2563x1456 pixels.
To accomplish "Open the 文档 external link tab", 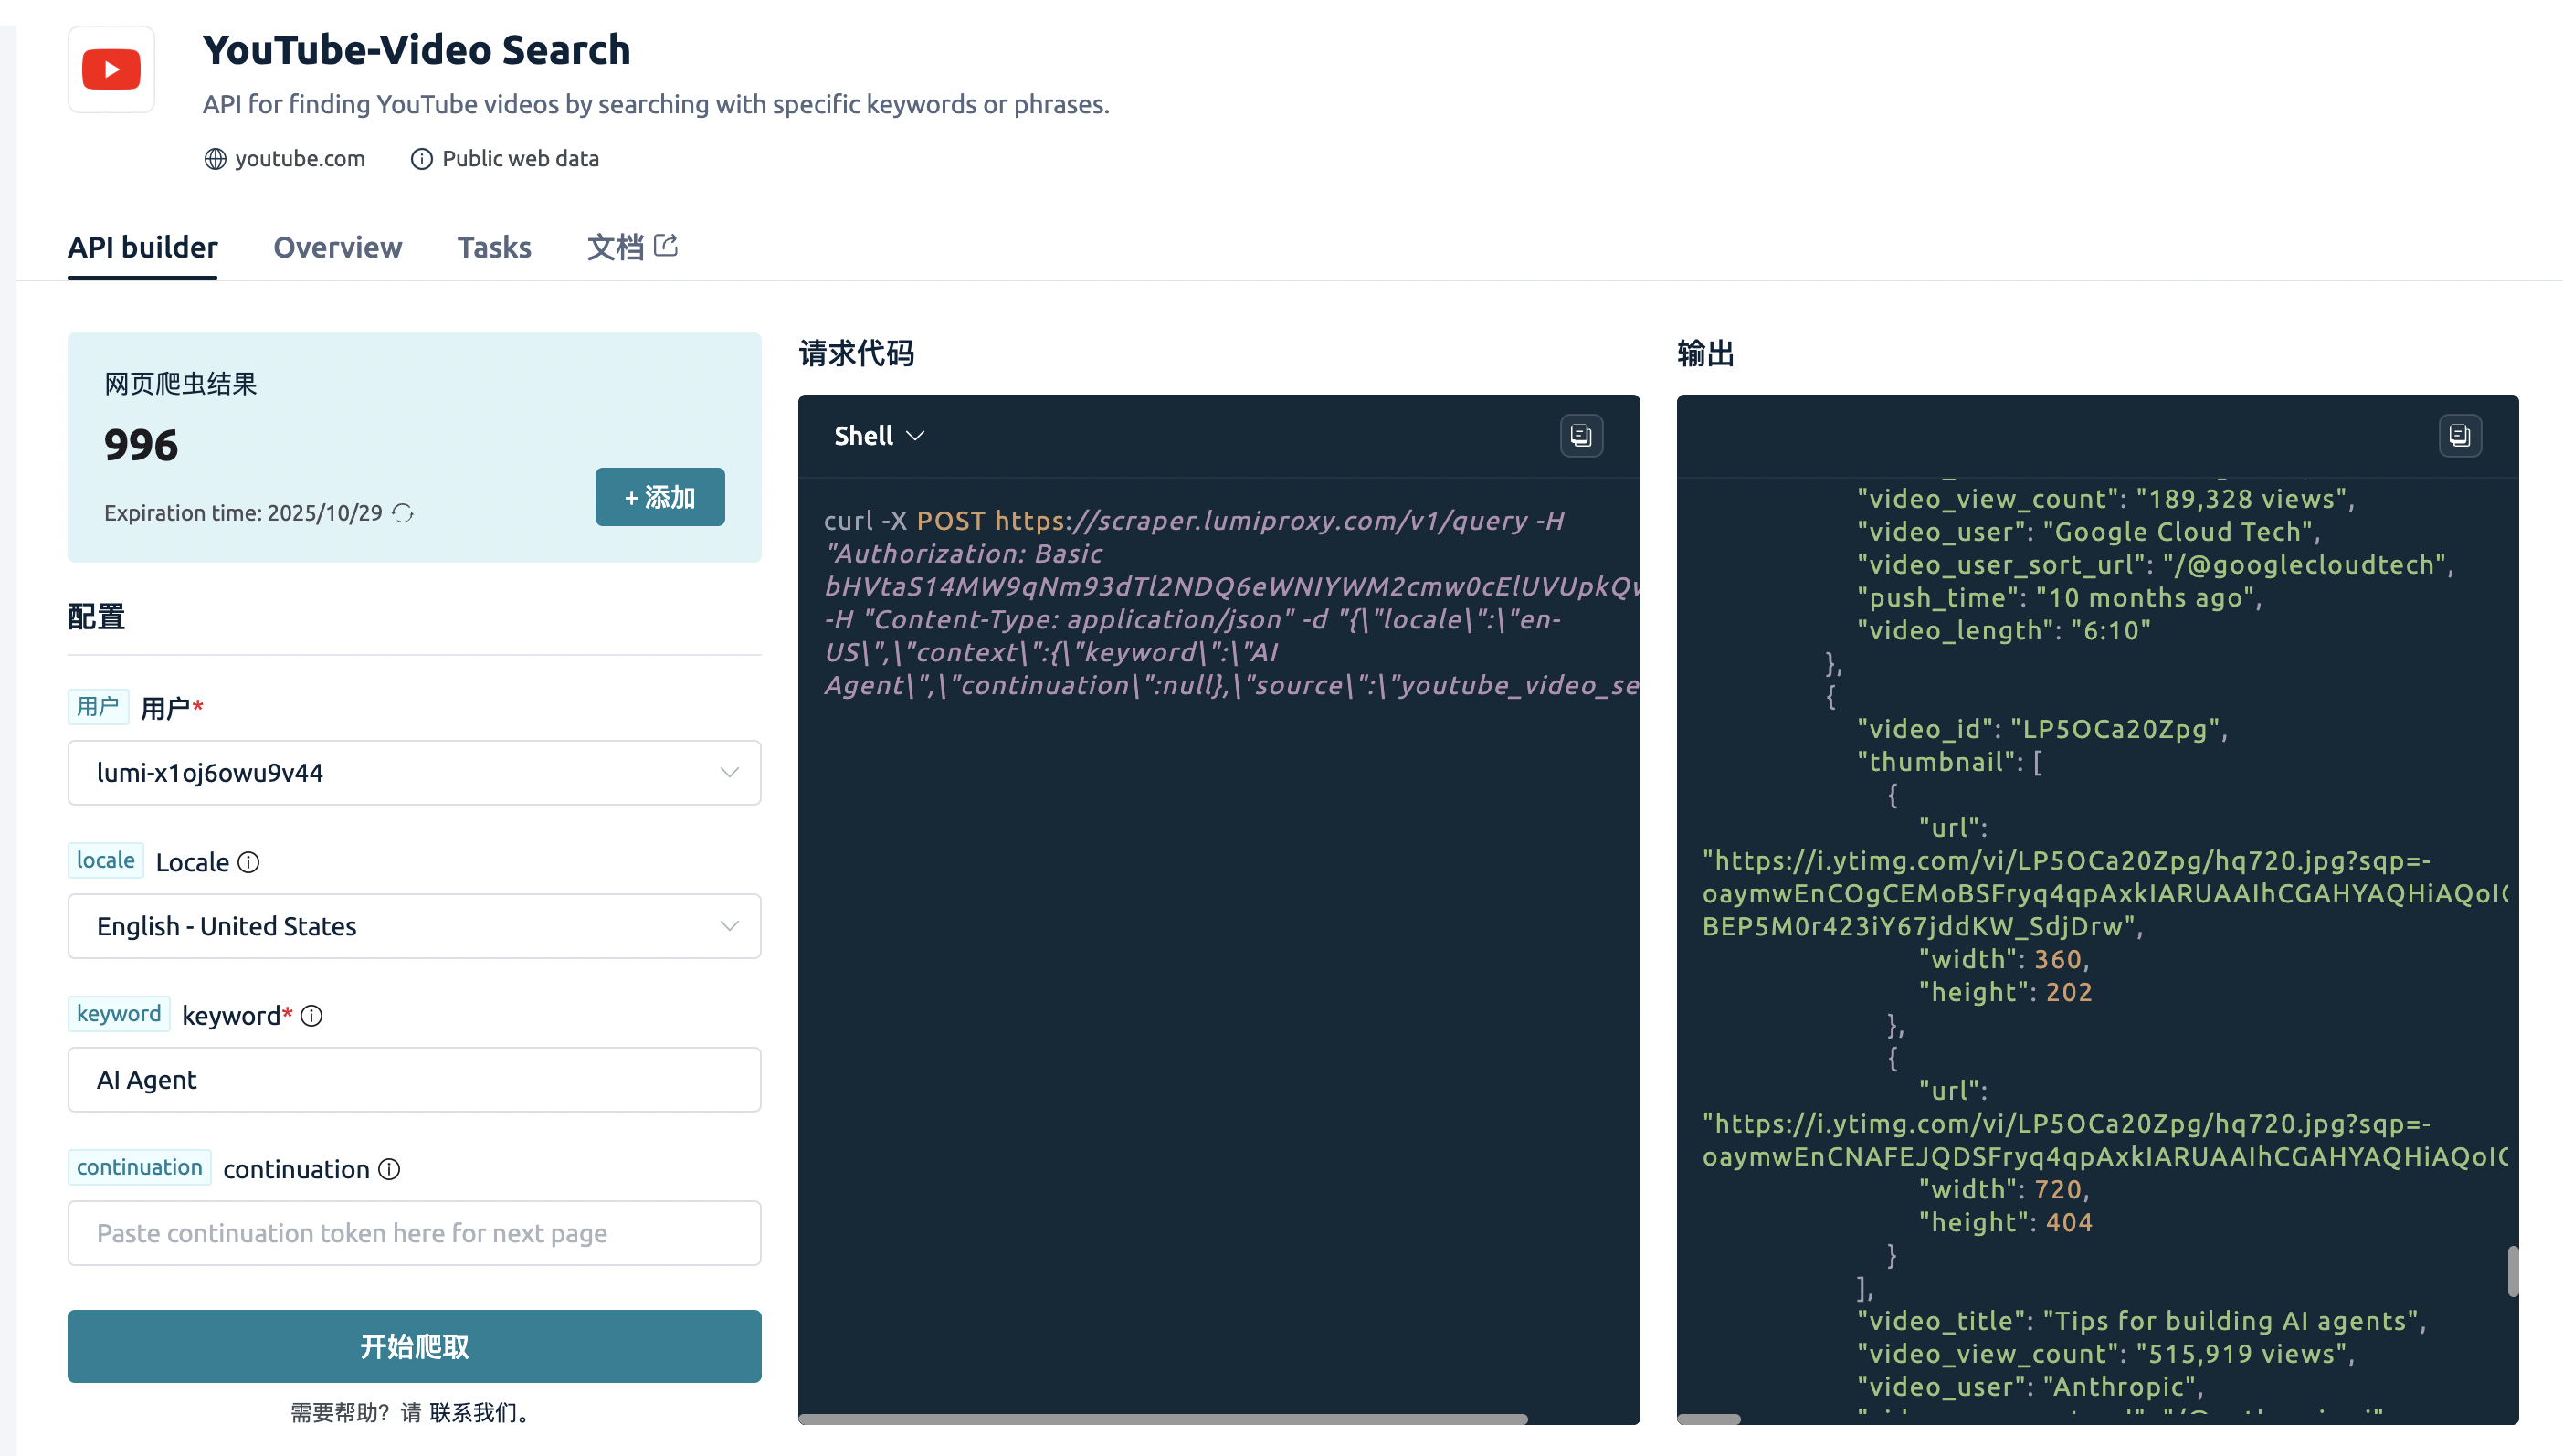I will pyautogui.click(x=631, y=247).
